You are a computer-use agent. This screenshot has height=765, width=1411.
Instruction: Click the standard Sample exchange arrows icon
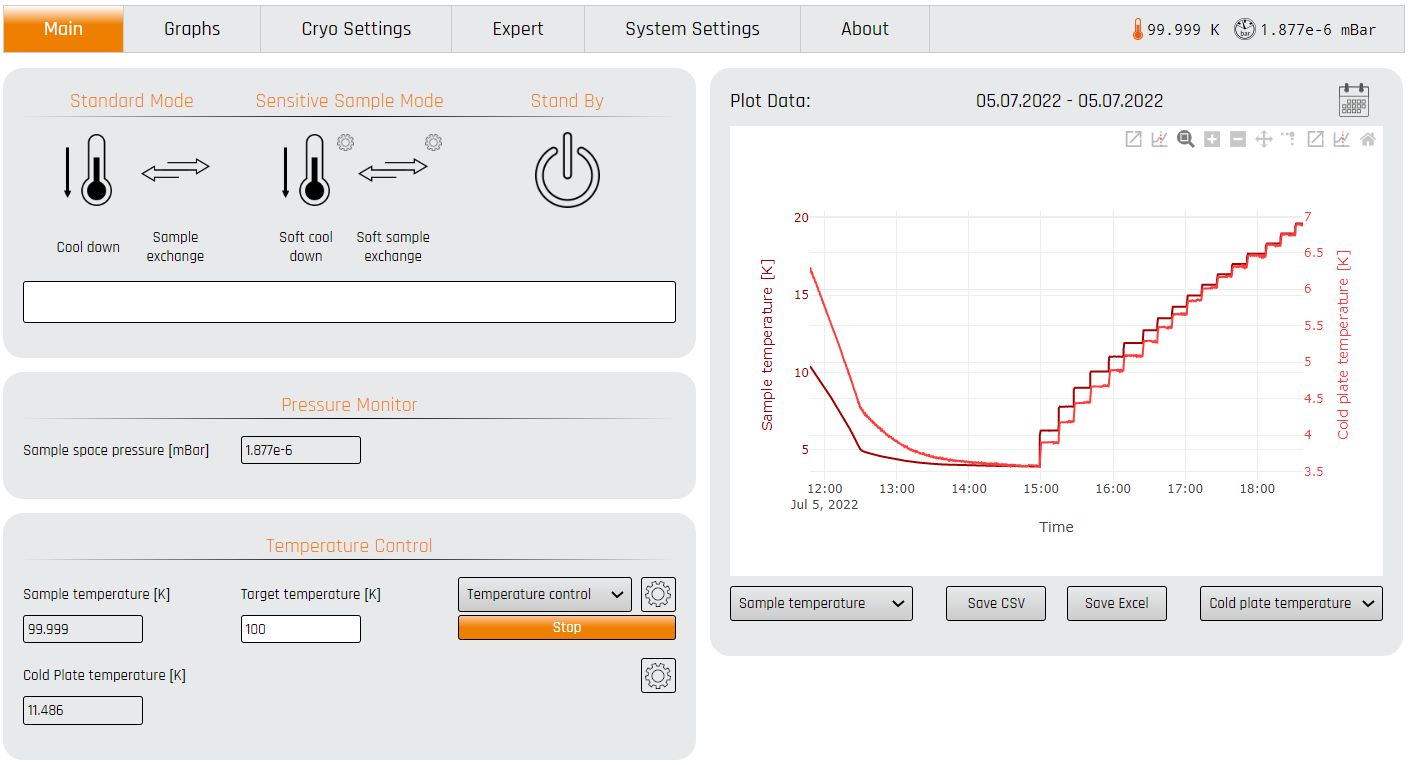tap(176, 171)
